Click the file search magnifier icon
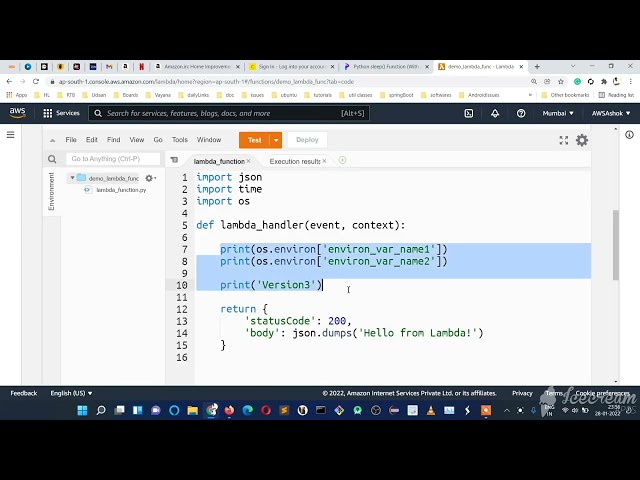 pos(52,159)
